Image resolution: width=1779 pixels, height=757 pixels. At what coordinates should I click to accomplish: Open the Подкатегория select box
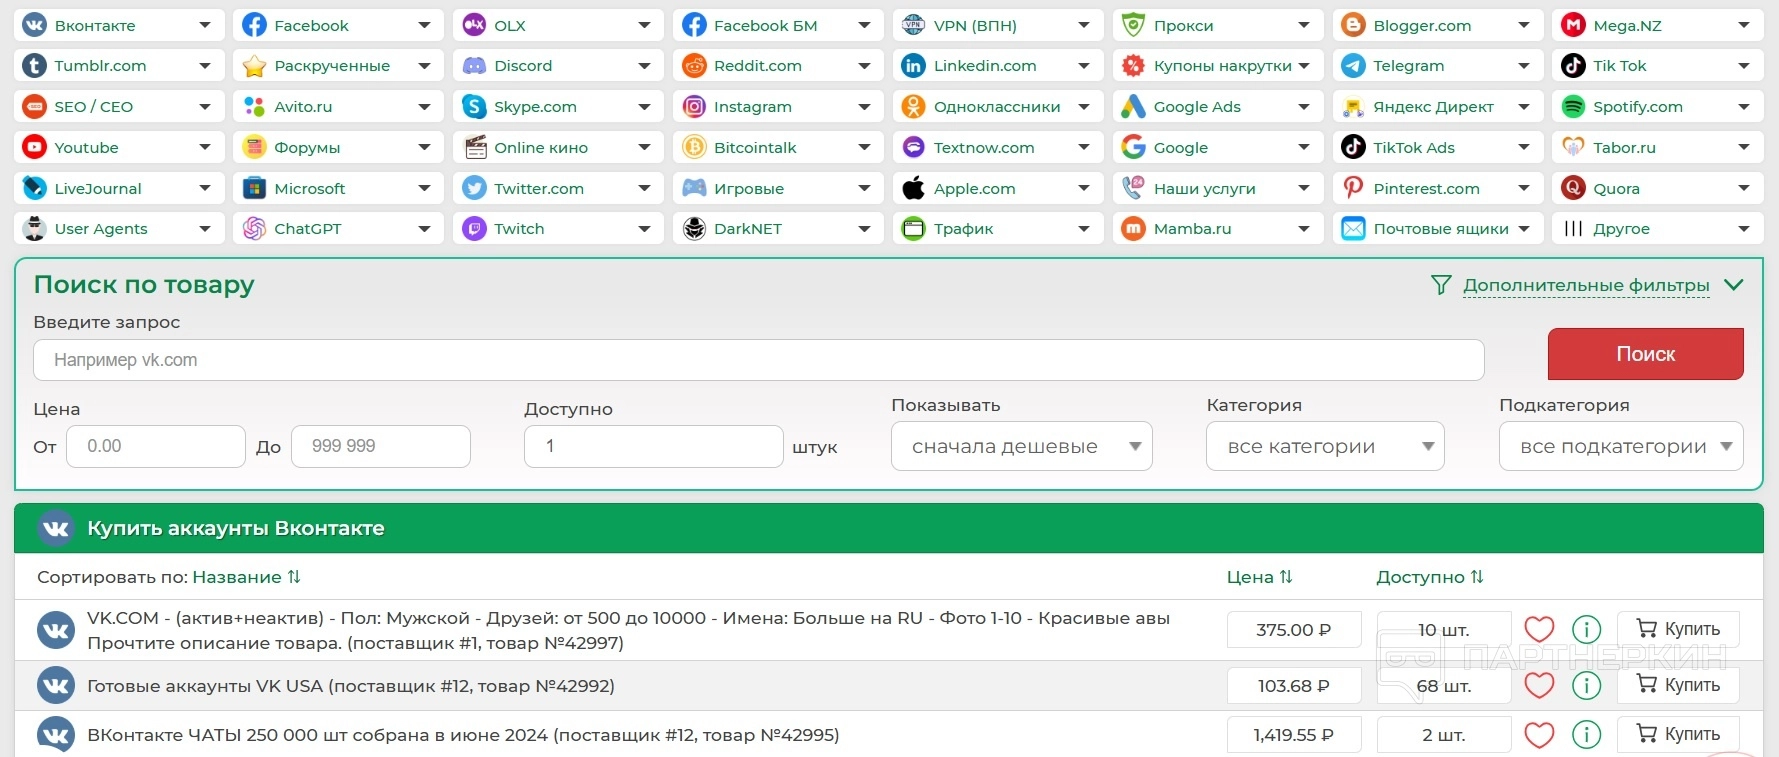tap(1621, 446)
